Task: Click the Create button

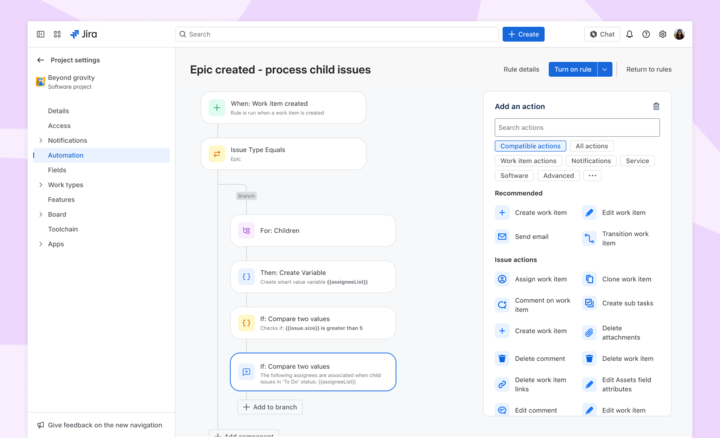Action: 523,34
